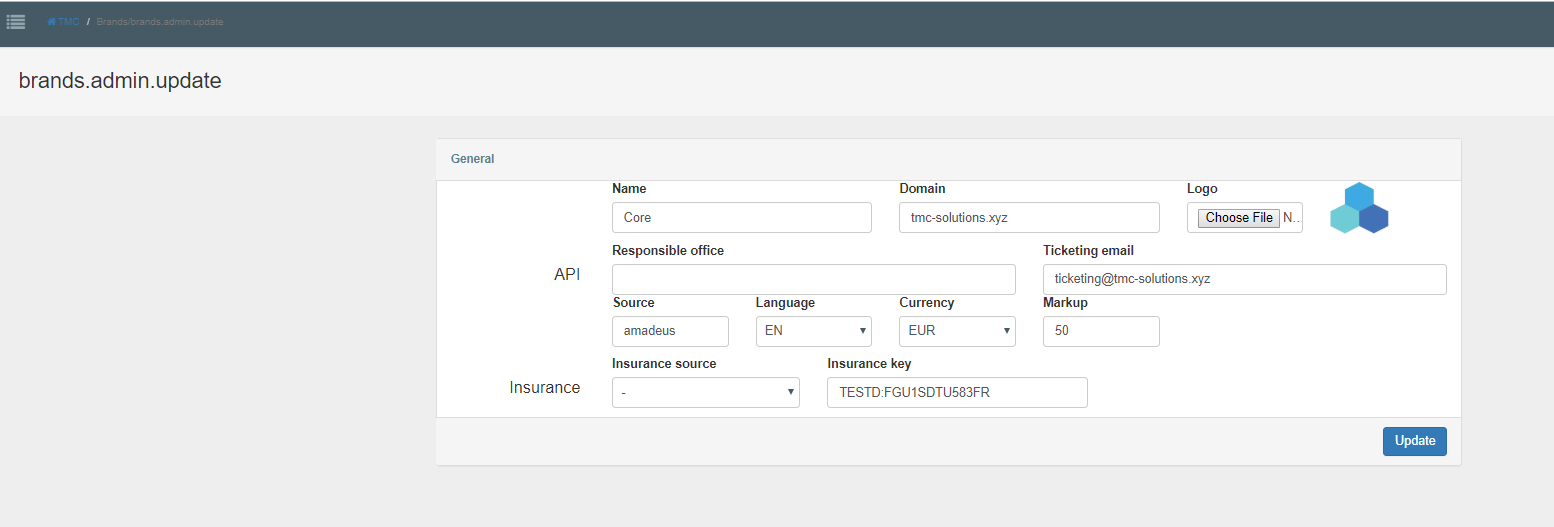Click the brand logo hexagon image
Image resolution: width=1554 pixels, height=527 pixels.
coord(1358,208)
